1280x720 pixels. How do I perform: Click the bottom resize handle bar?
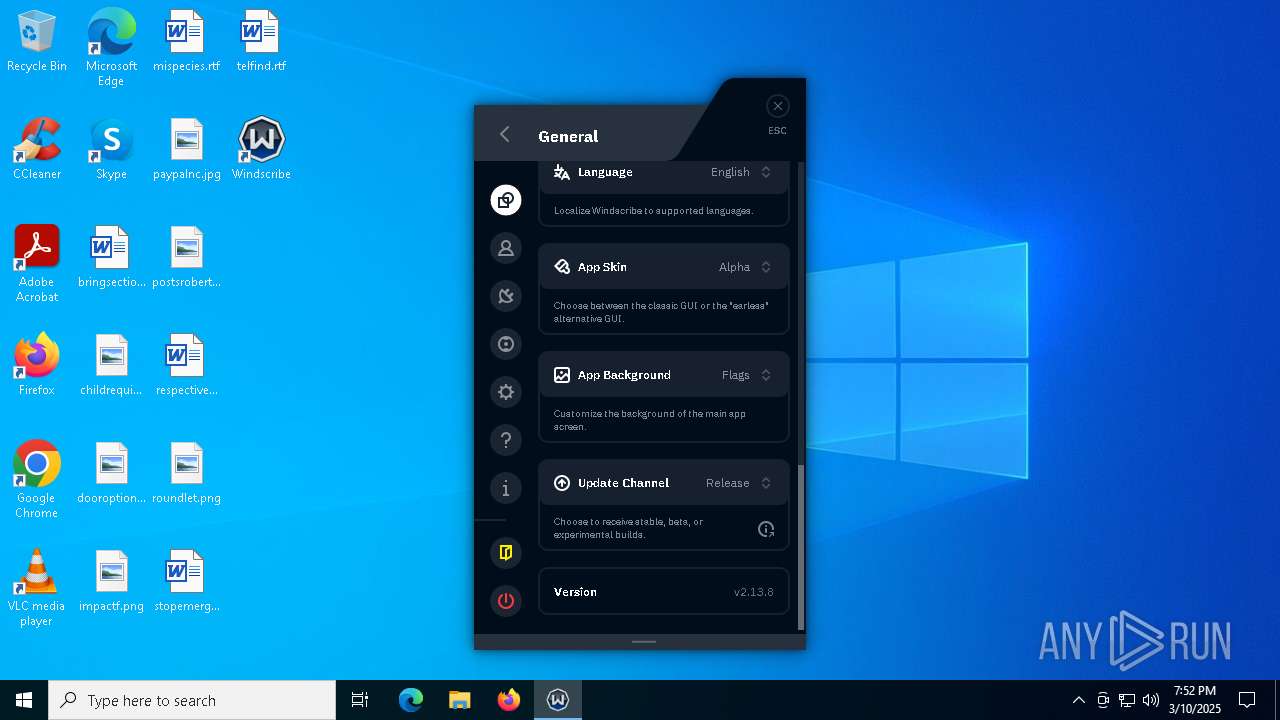pos(644,641)
